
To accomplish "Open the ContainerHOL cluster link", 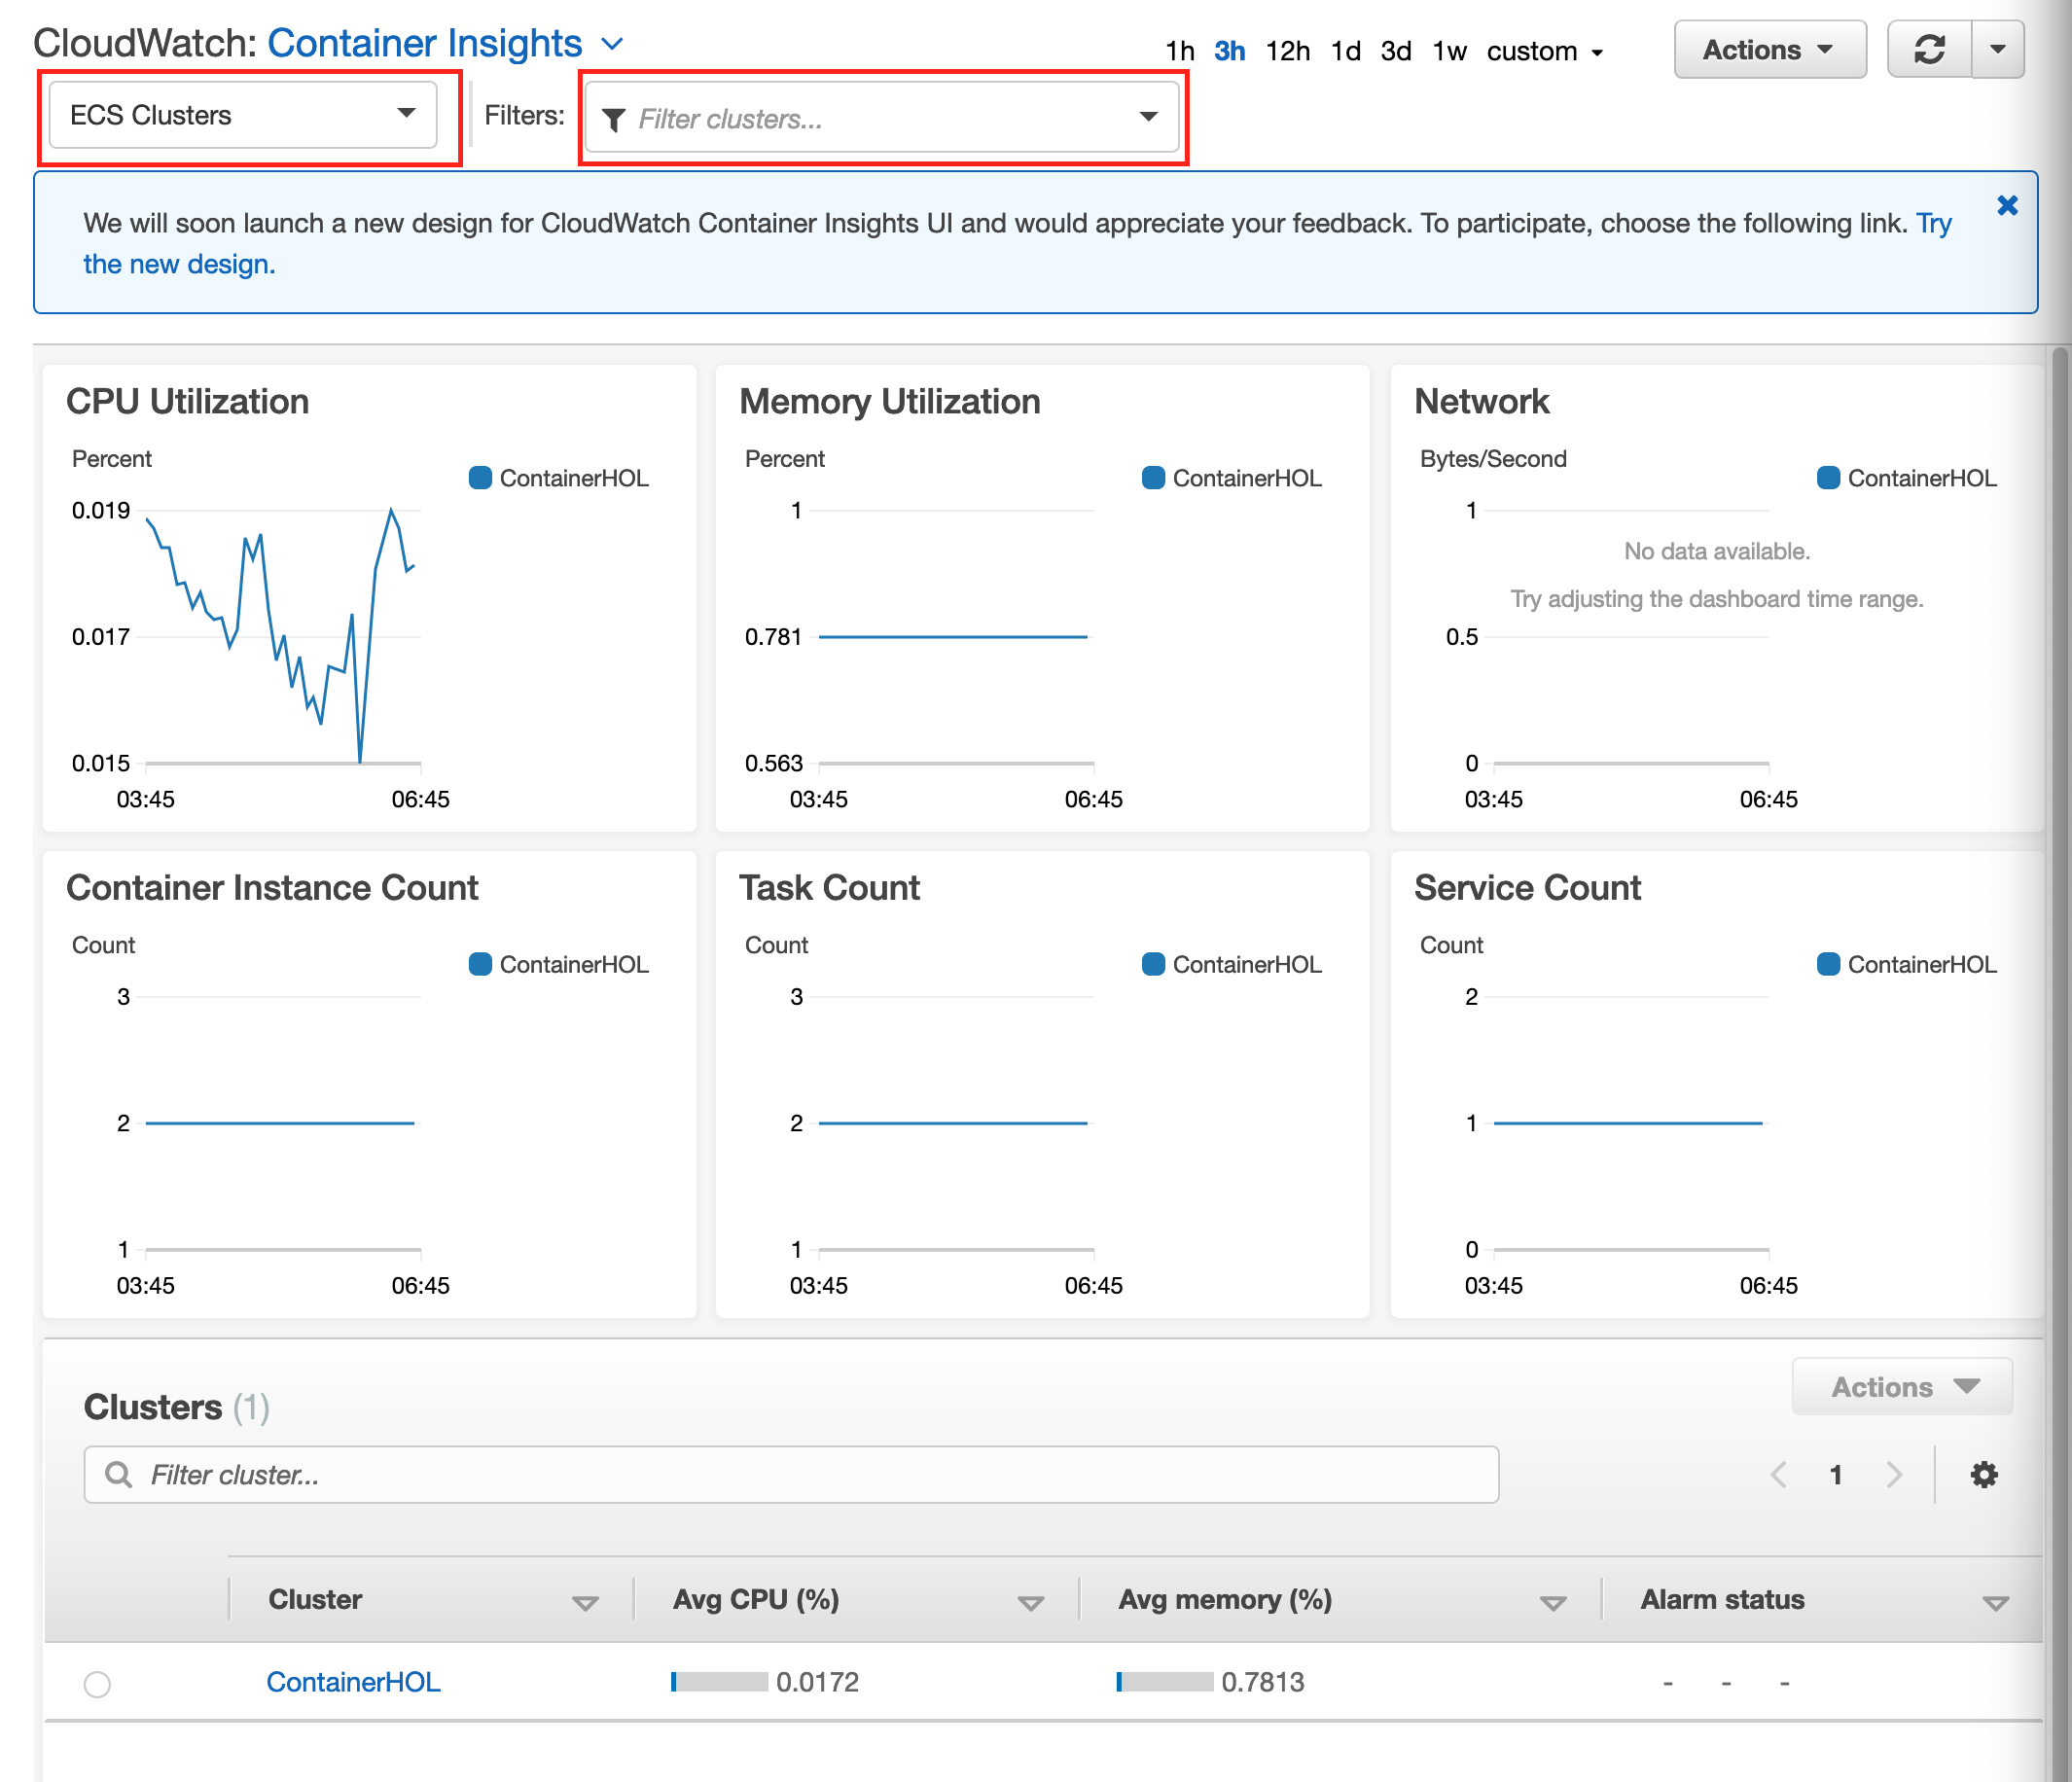I will pos(353,1682).
